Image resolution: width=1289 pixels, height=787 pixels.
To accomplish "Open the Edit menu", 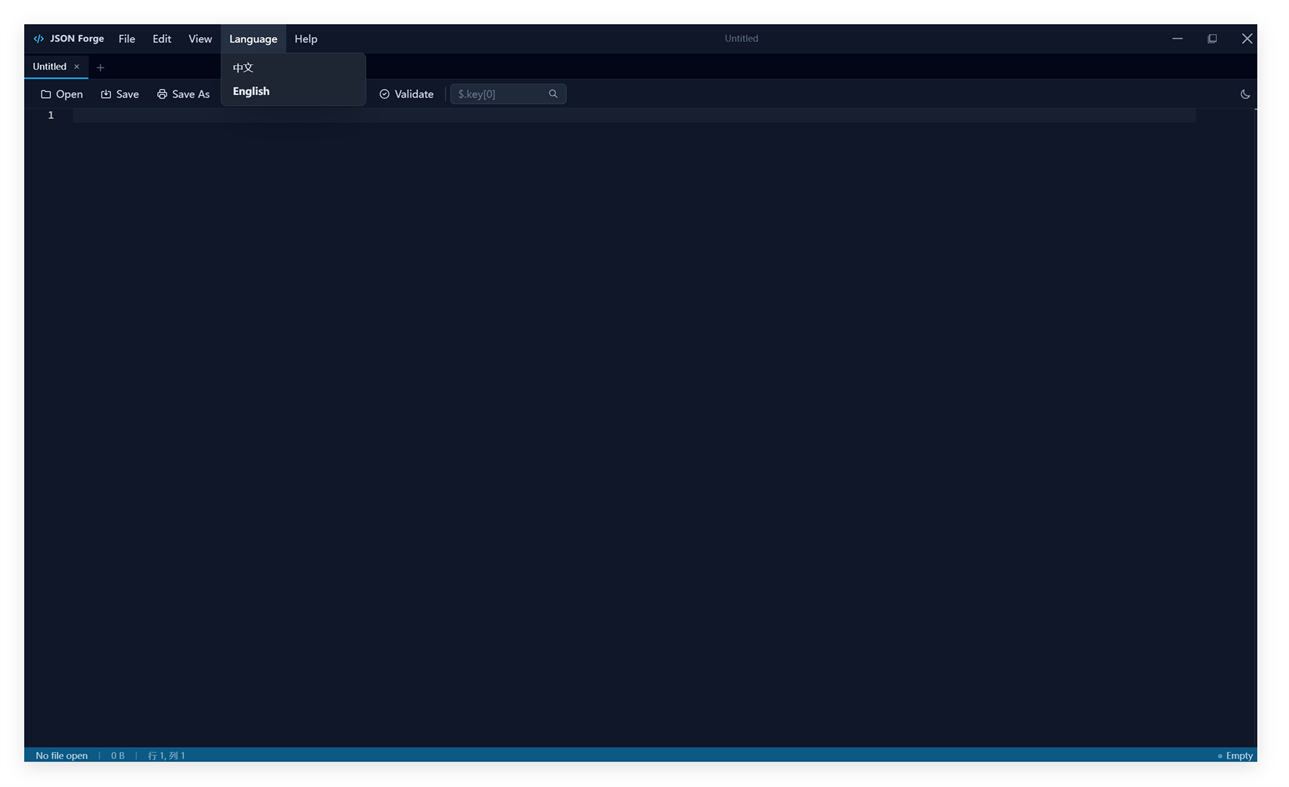I will (162, 39).
